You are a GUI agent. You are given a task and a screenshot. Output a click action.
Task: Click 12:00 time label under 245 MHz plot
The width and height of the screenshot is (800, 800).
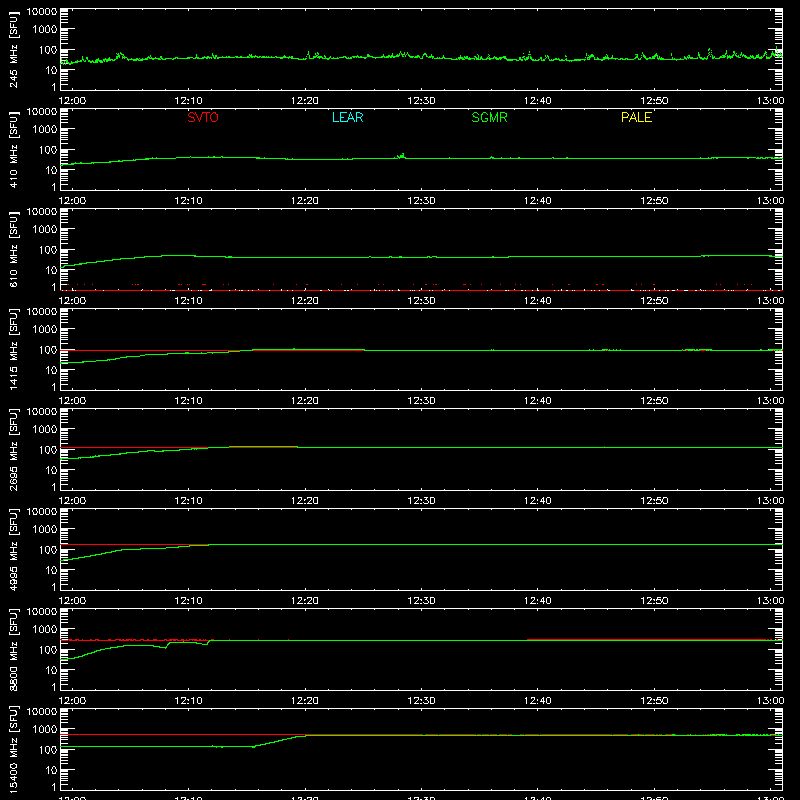point(72,101)
